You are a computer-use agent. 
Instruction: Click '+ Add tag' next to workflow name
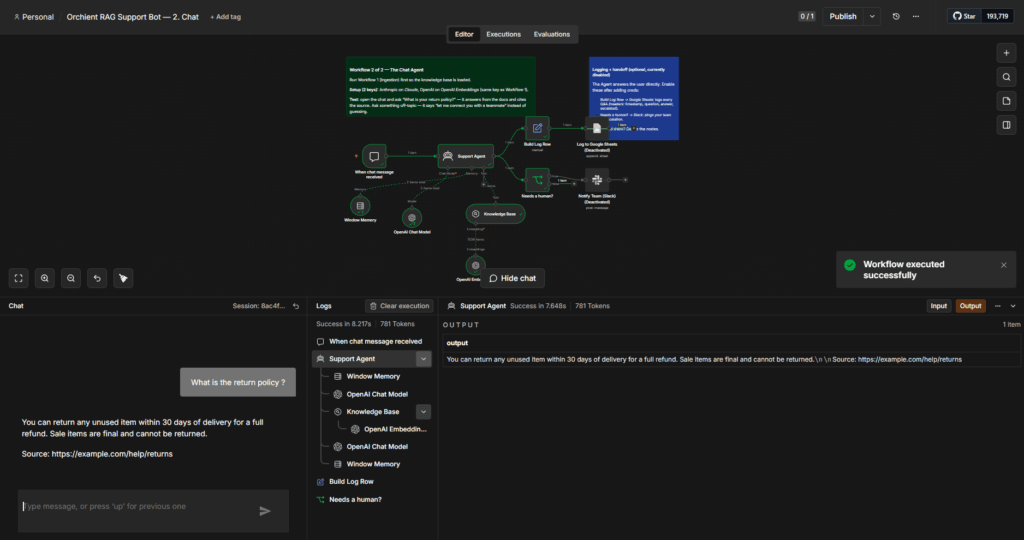point(225,17)
